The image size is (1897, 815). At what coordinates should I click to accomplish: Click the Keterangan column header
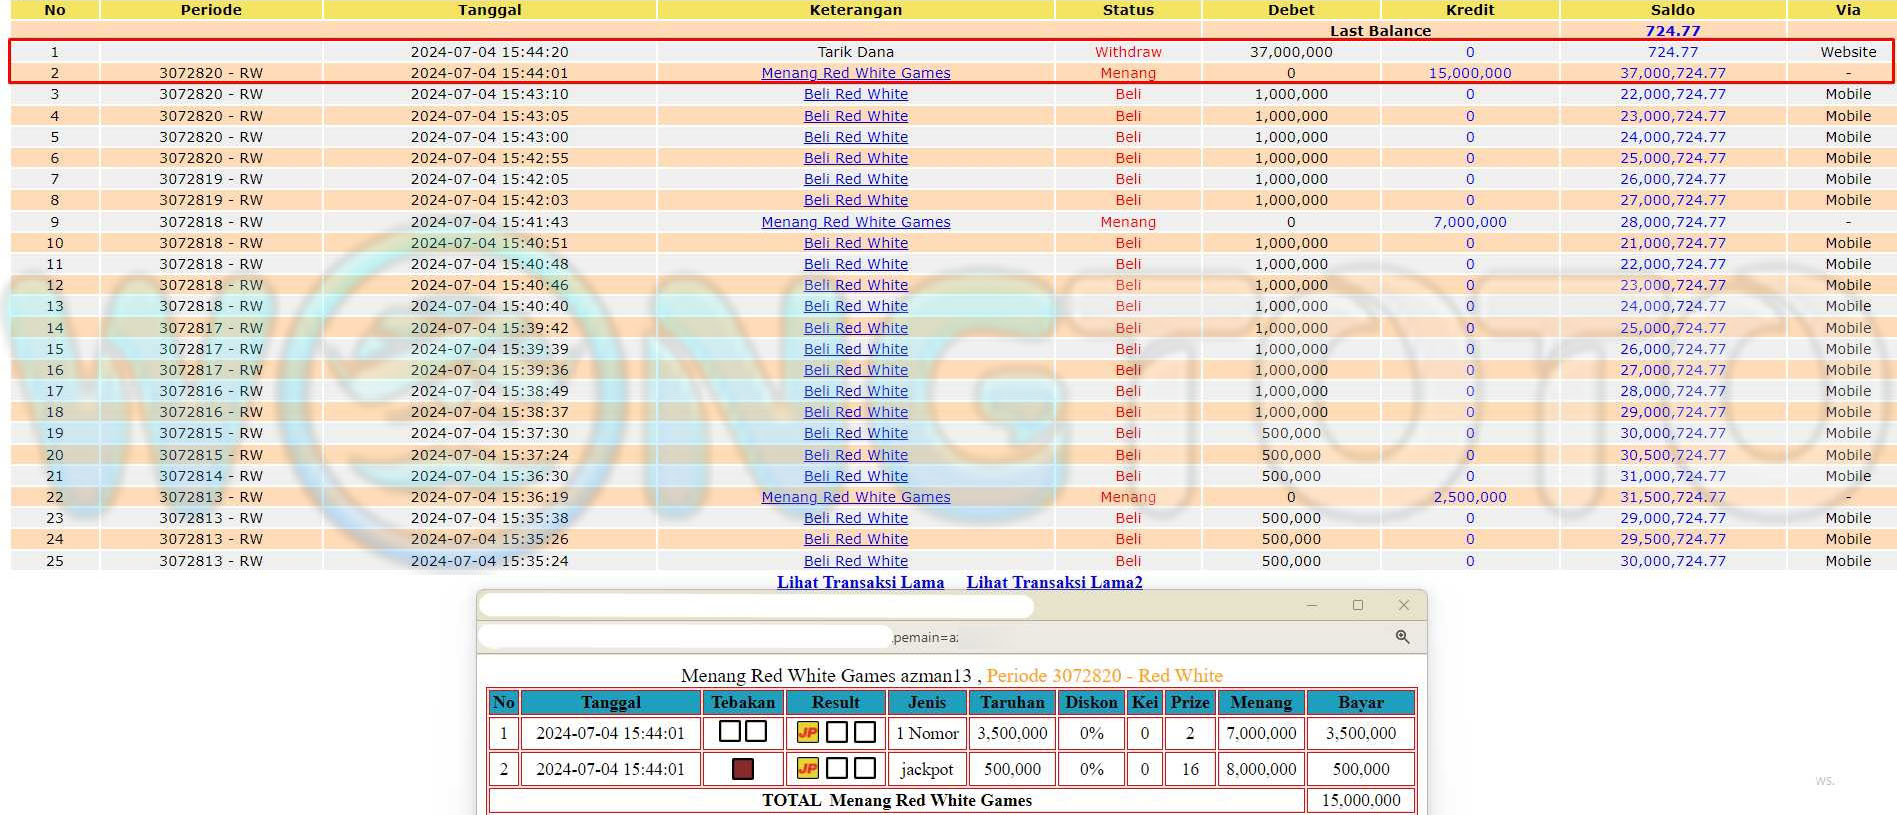tap(856, 10)
